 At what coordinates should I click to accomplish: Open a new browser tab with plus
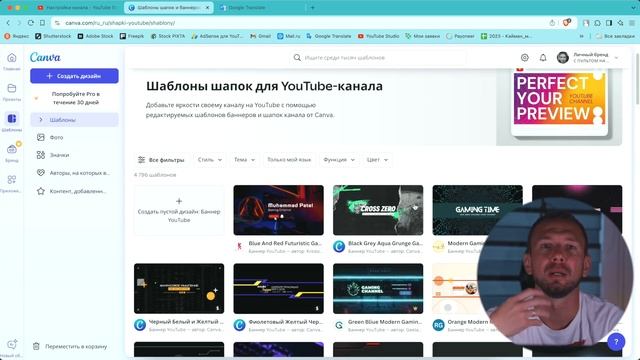[313, 8]
